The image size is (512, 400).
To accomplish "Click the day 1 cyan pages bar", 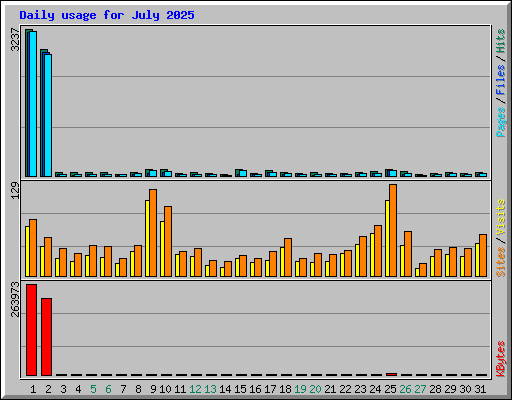I will tap(33, 104).
